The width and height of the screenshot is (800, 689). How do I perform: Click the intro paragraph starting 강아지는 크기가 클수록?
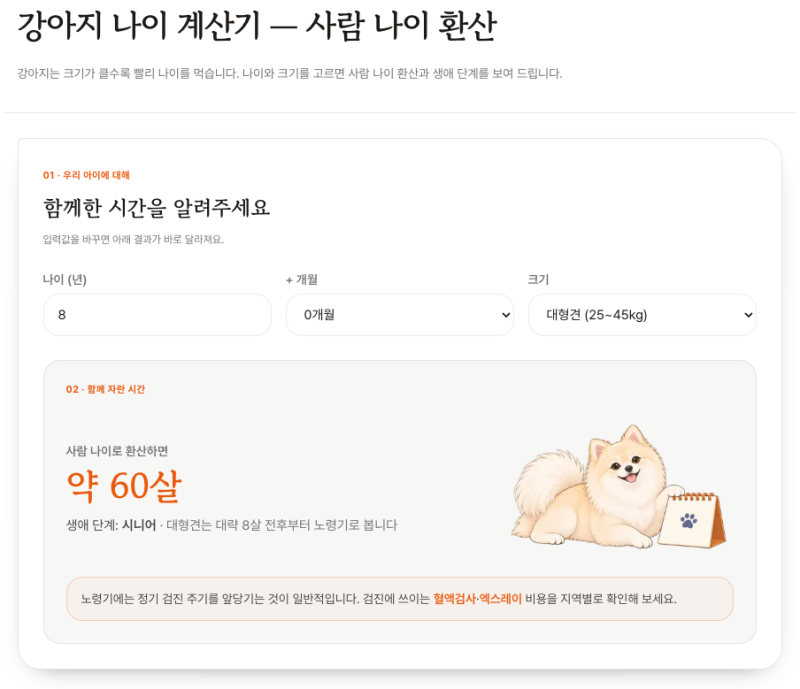(290, 73)
